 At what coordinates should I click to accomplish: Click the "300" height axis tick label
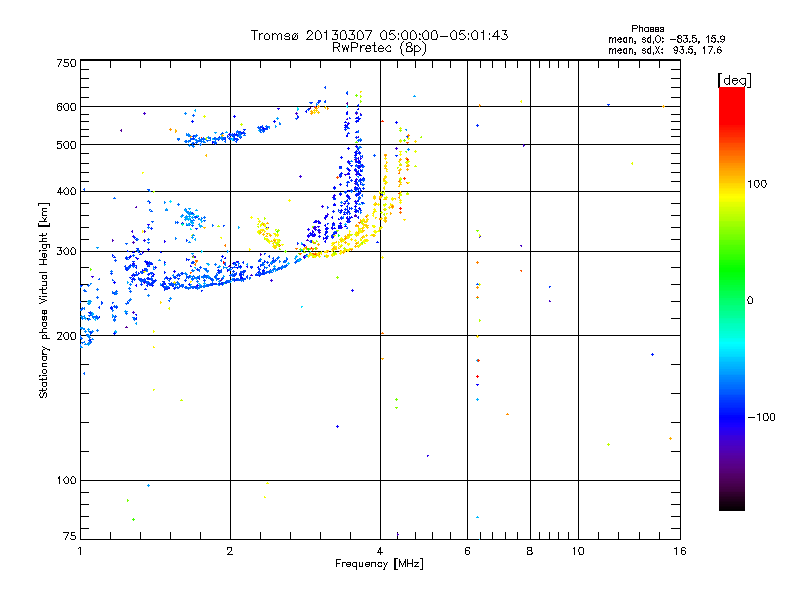[66, 252]
